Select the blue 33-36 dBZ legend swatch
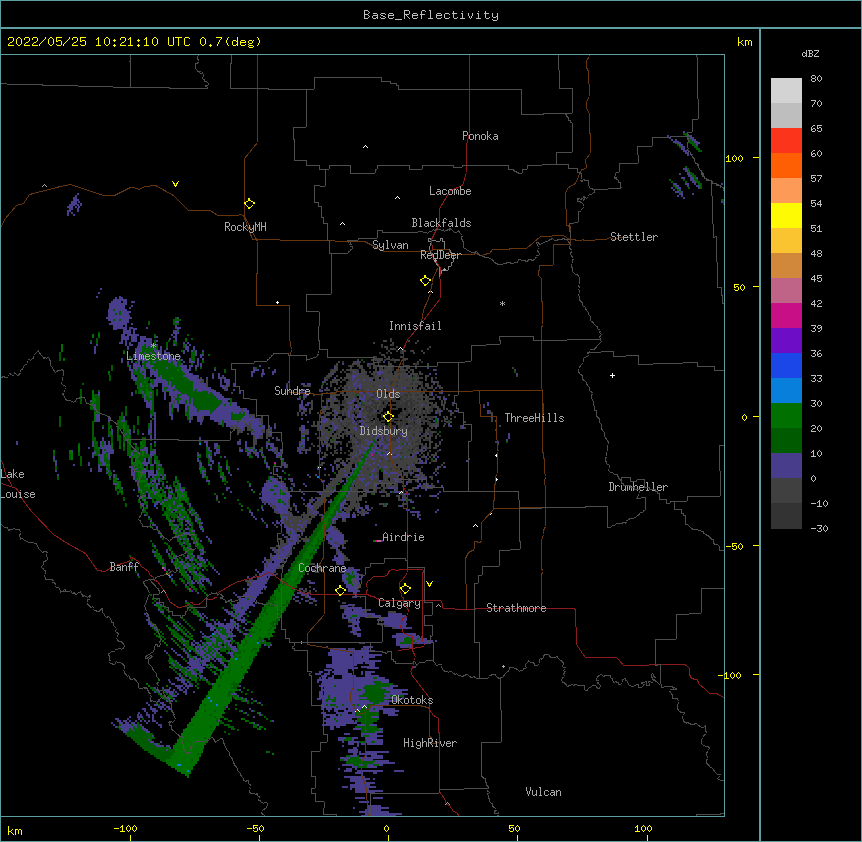The width and height of the screenshot is (862, 842). pyautogui.click(x=786, y=365)
